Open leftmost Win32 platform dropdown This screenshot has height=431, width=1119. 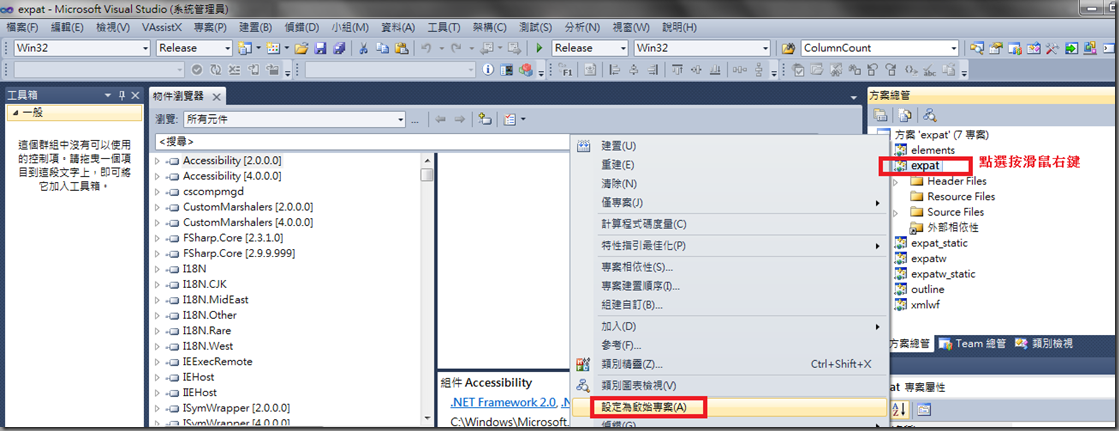[146, 49]
